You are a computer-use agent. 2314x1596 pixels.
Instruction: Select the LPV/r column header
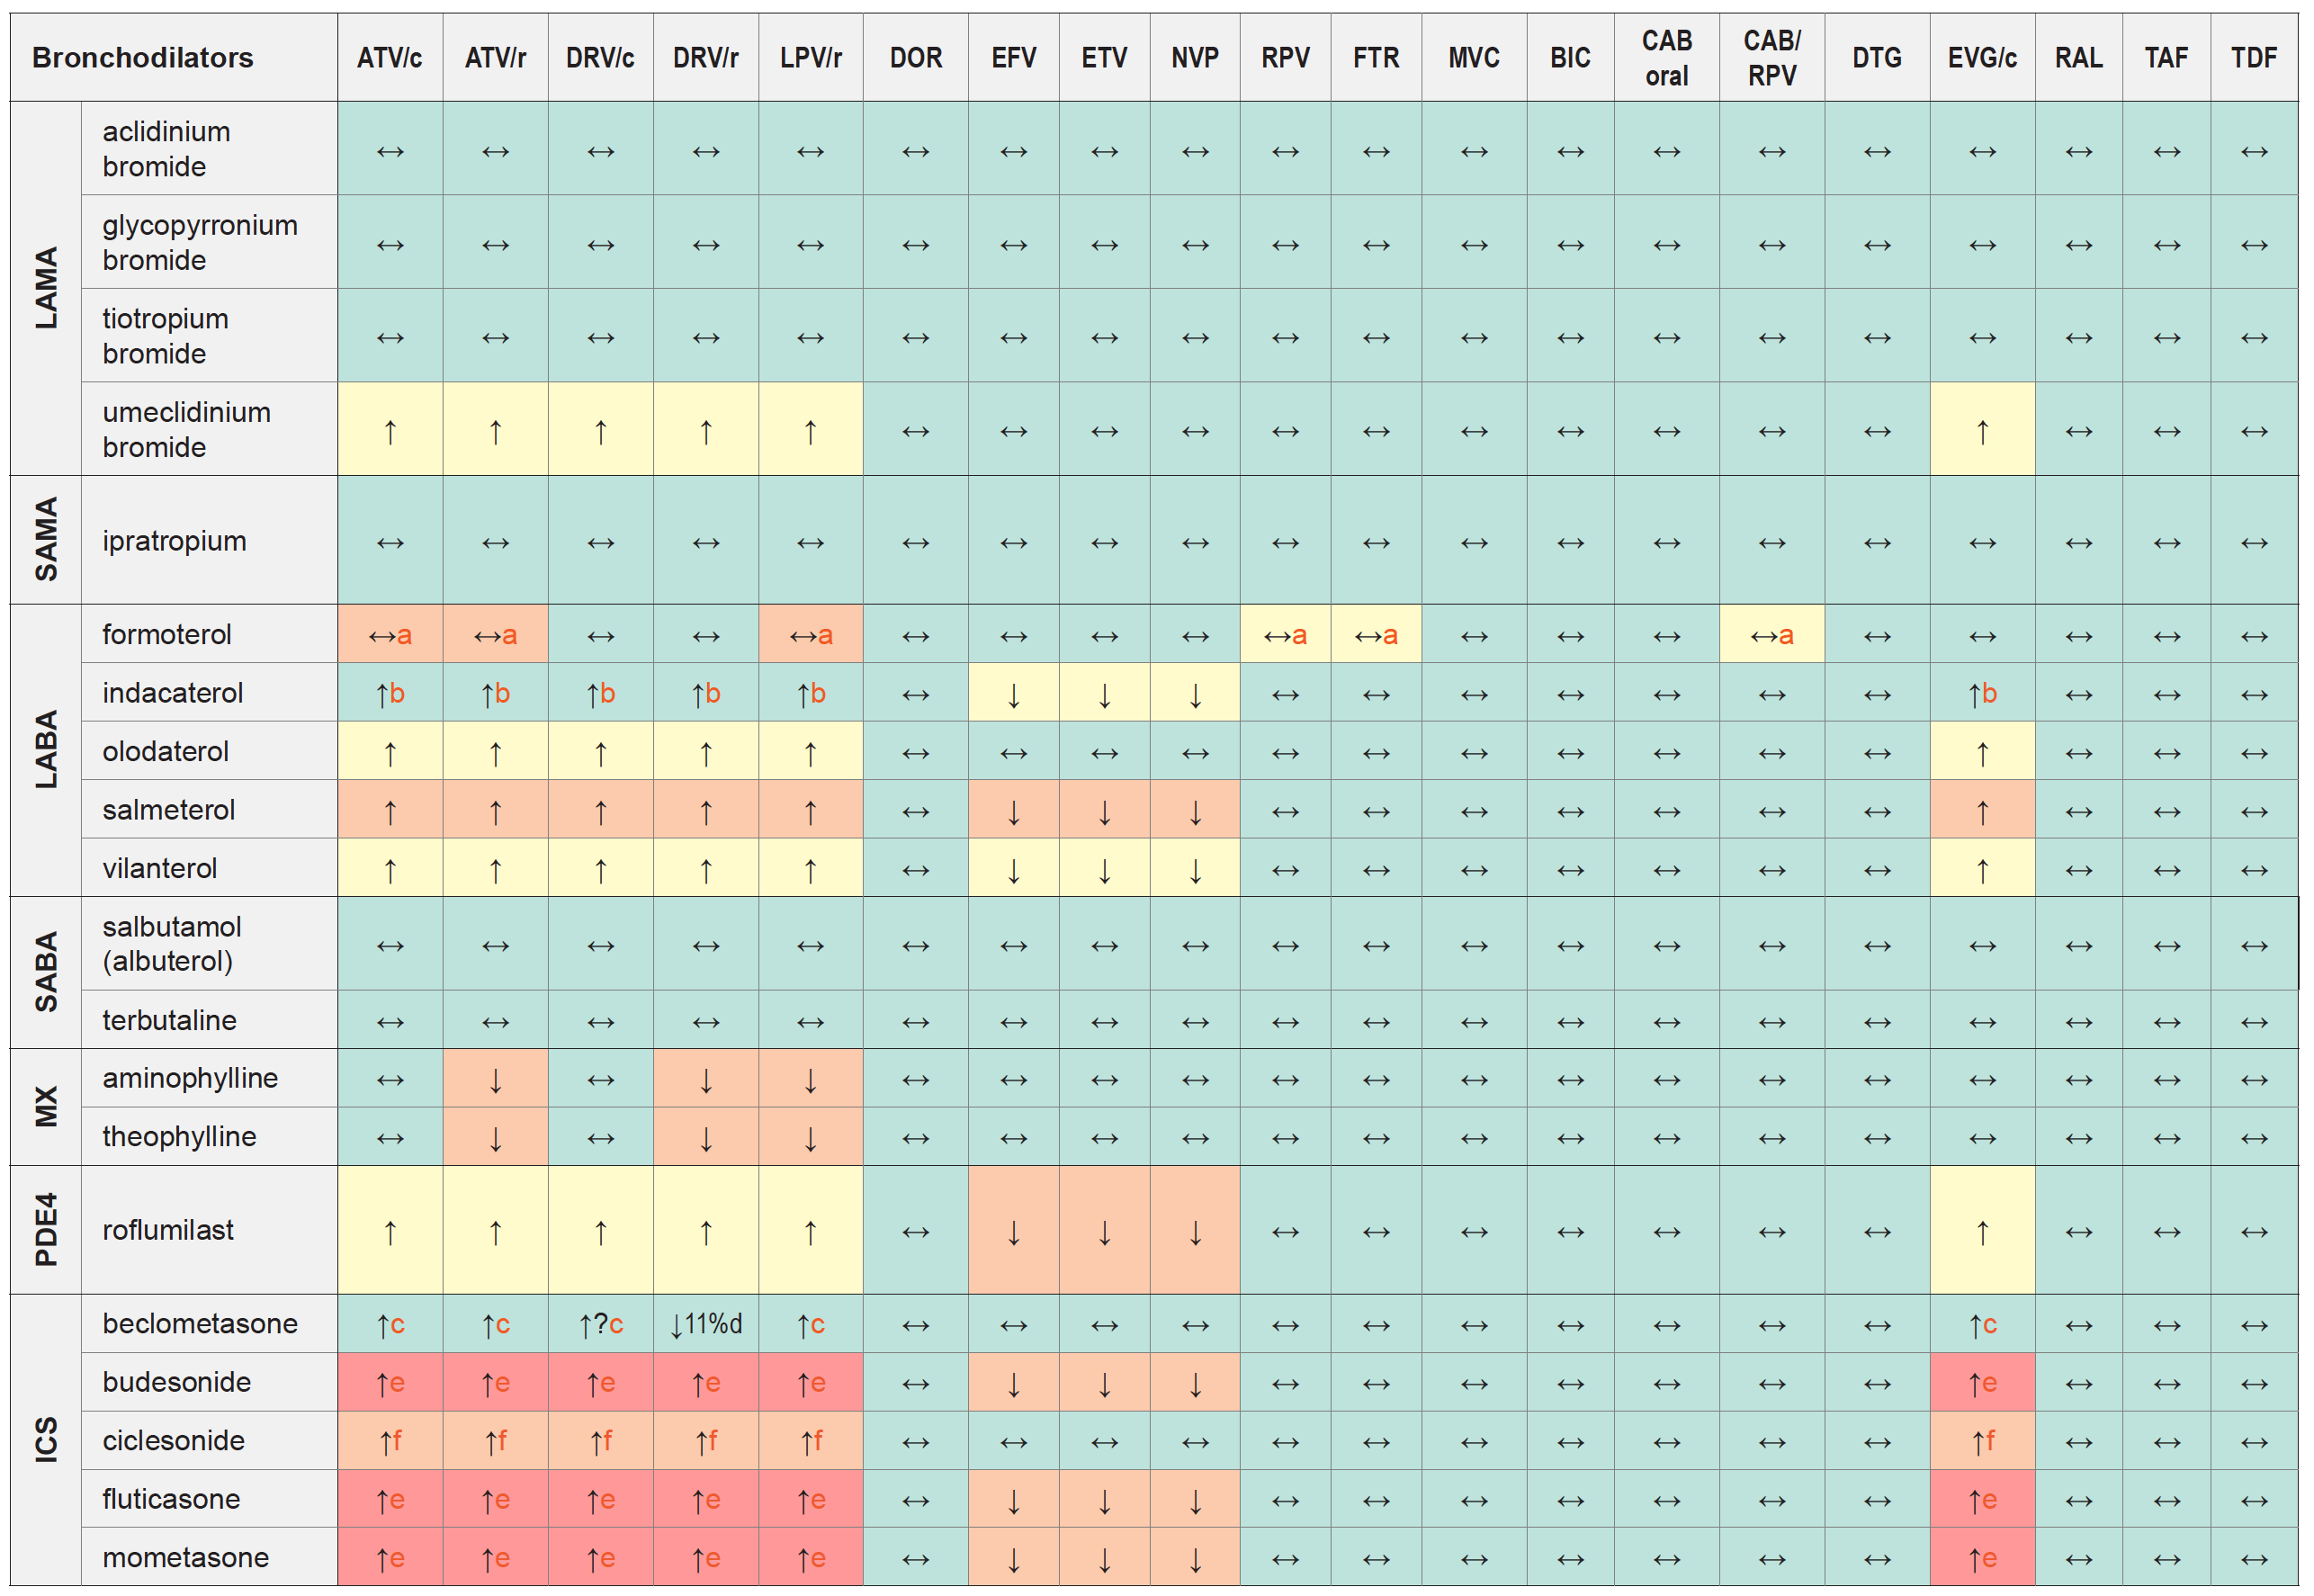810,58
